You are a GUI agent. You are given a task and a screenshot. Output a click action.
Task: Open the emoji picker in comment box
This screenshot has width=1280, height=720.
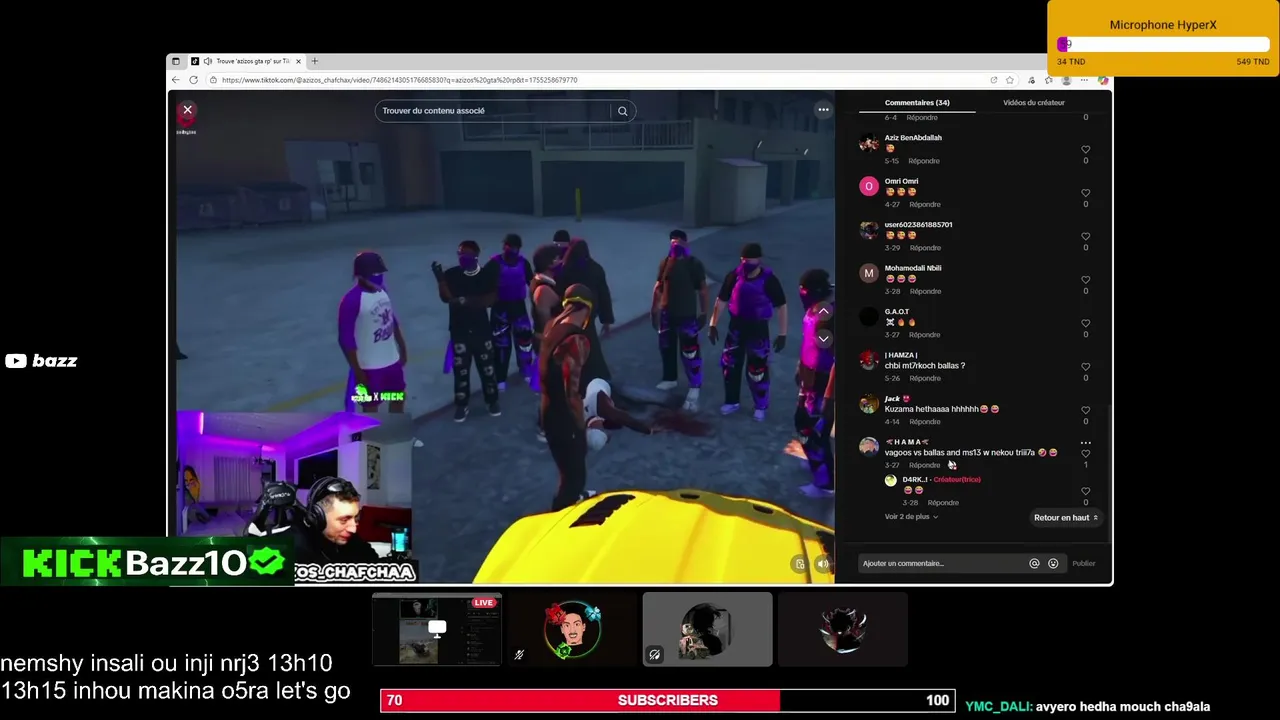coord(1053,564)
